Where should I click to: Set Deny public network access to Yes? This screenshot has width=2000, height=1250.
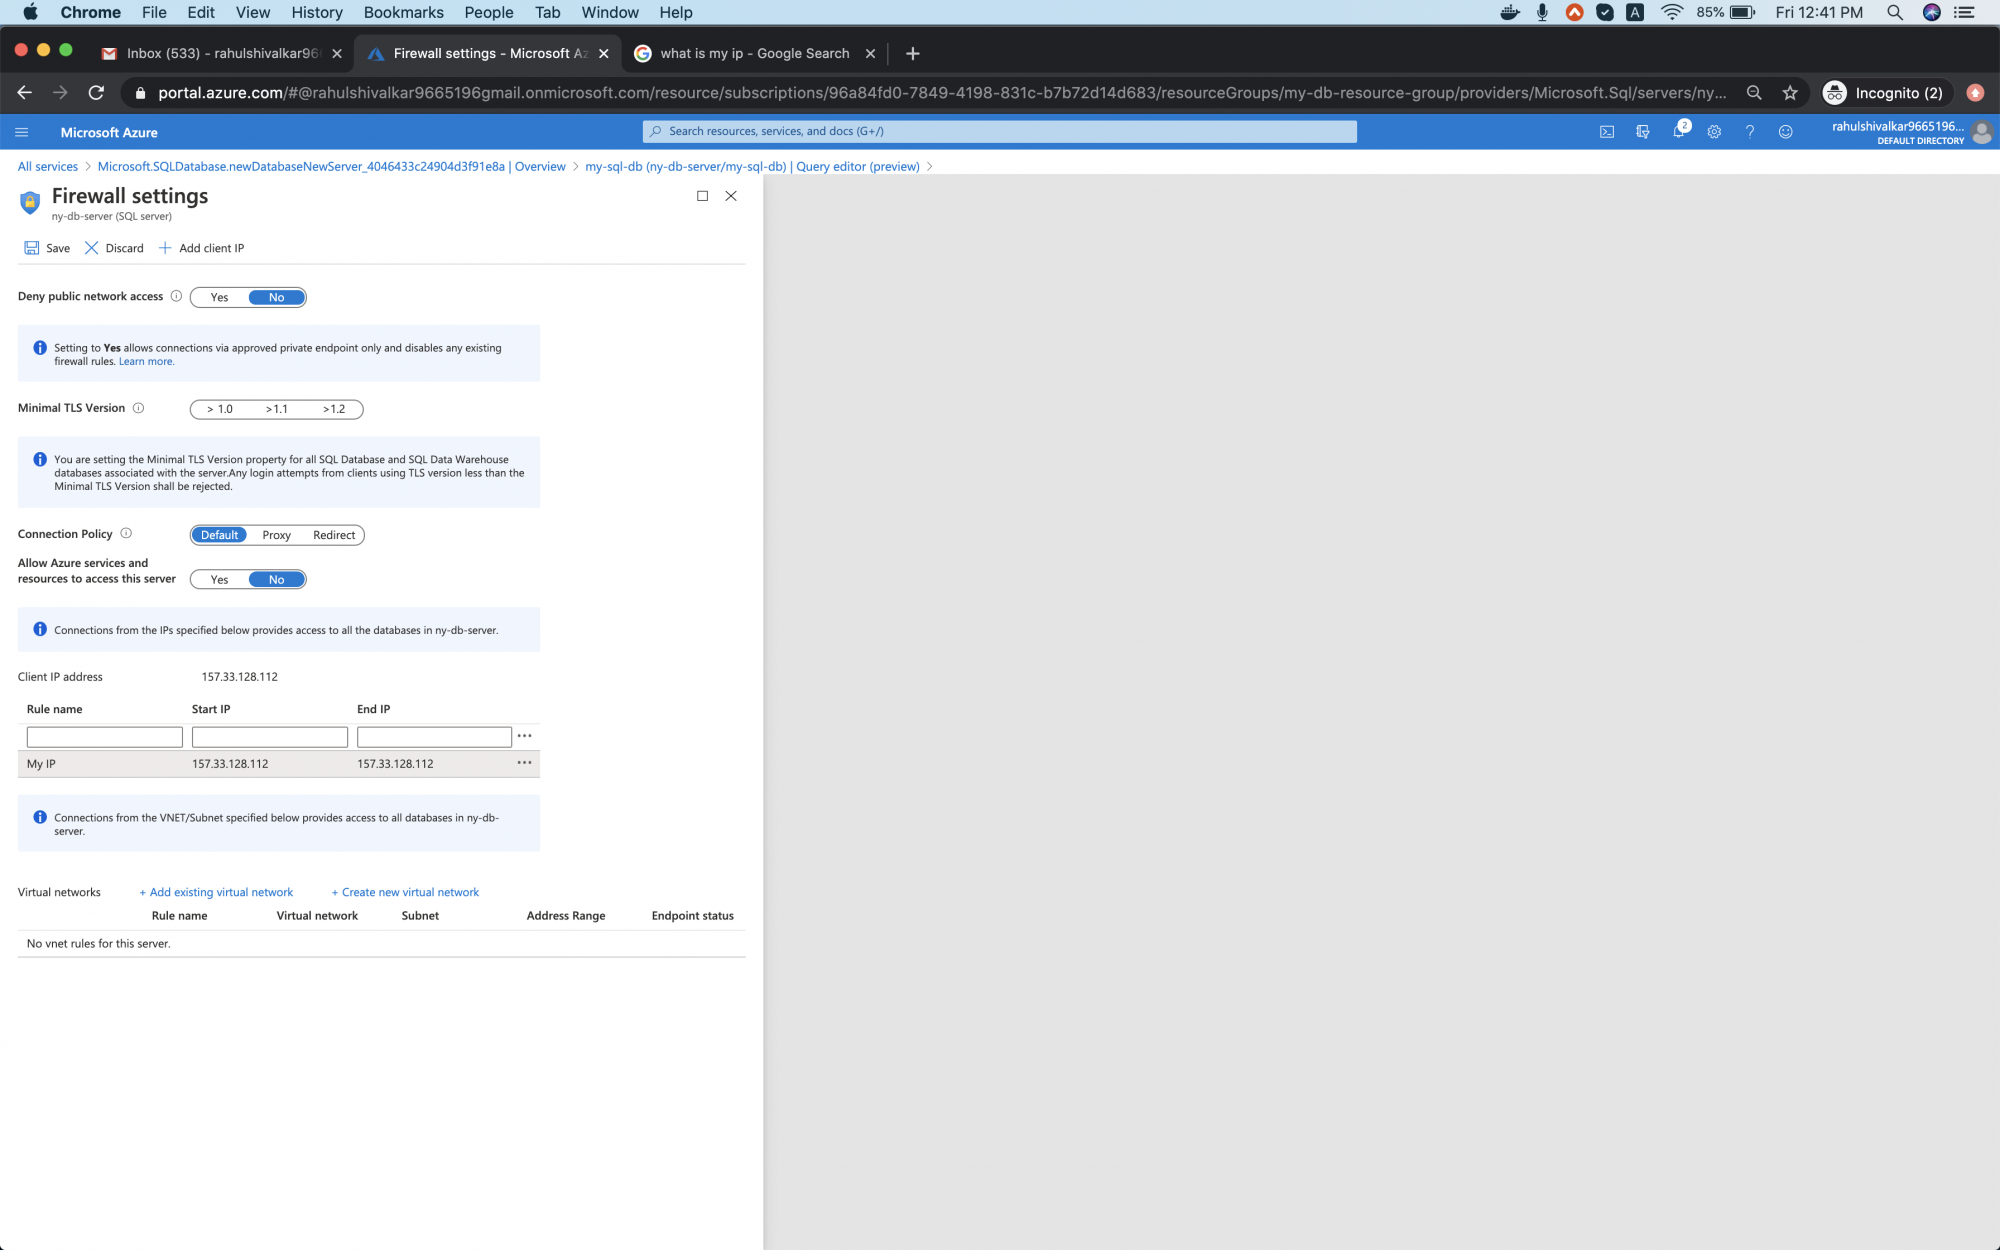tap(219, 297)
